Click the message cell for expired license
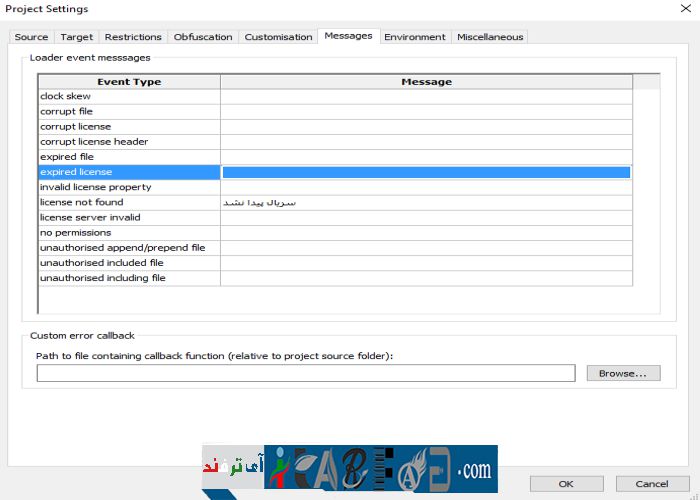 426,172
